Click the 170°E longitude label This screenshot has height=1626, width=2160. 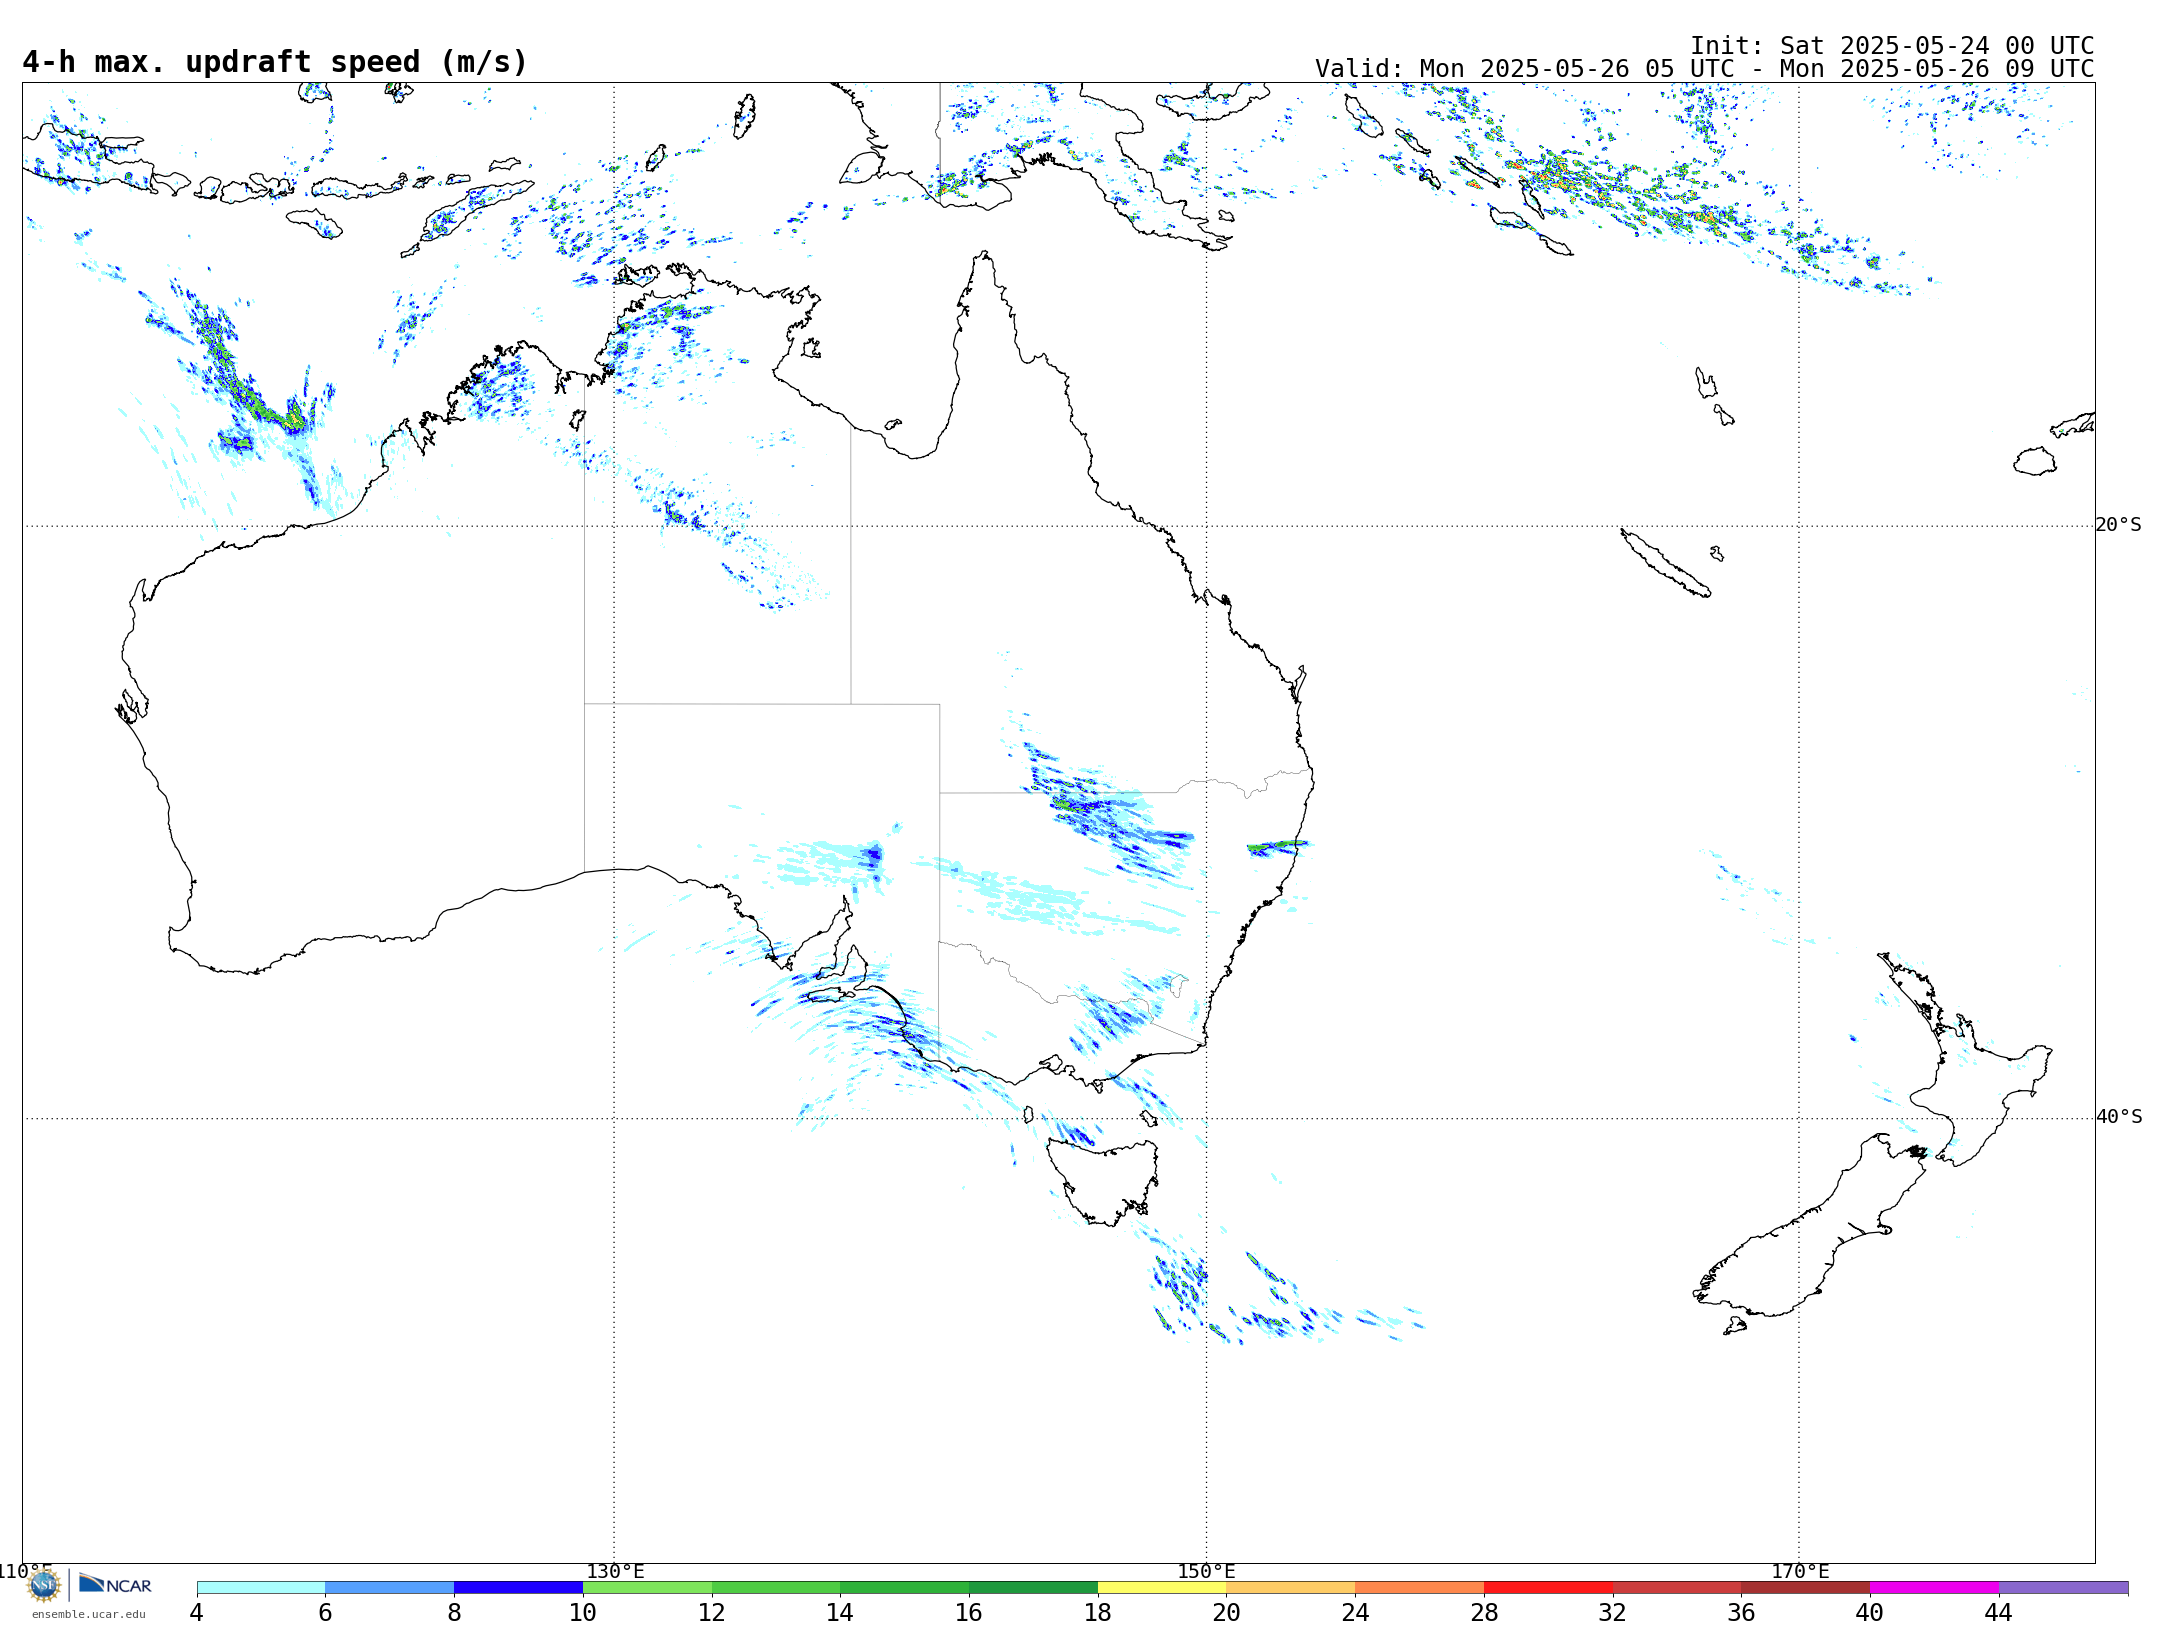pos(1800,1572)
